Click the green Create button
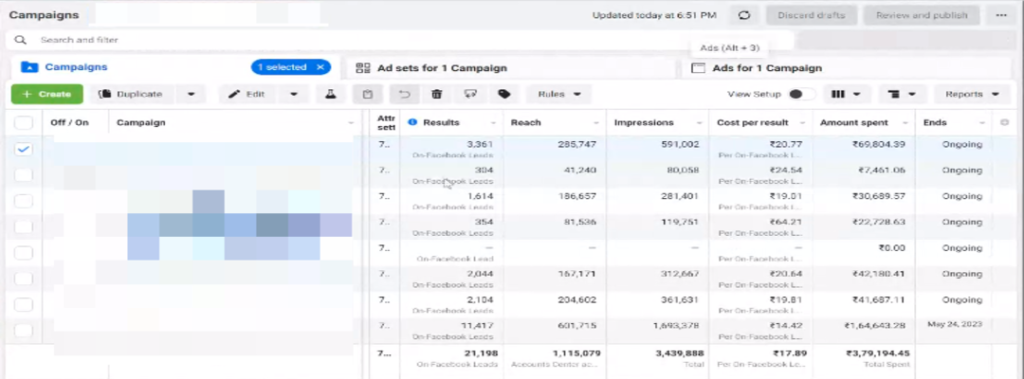 coord(47,94)
